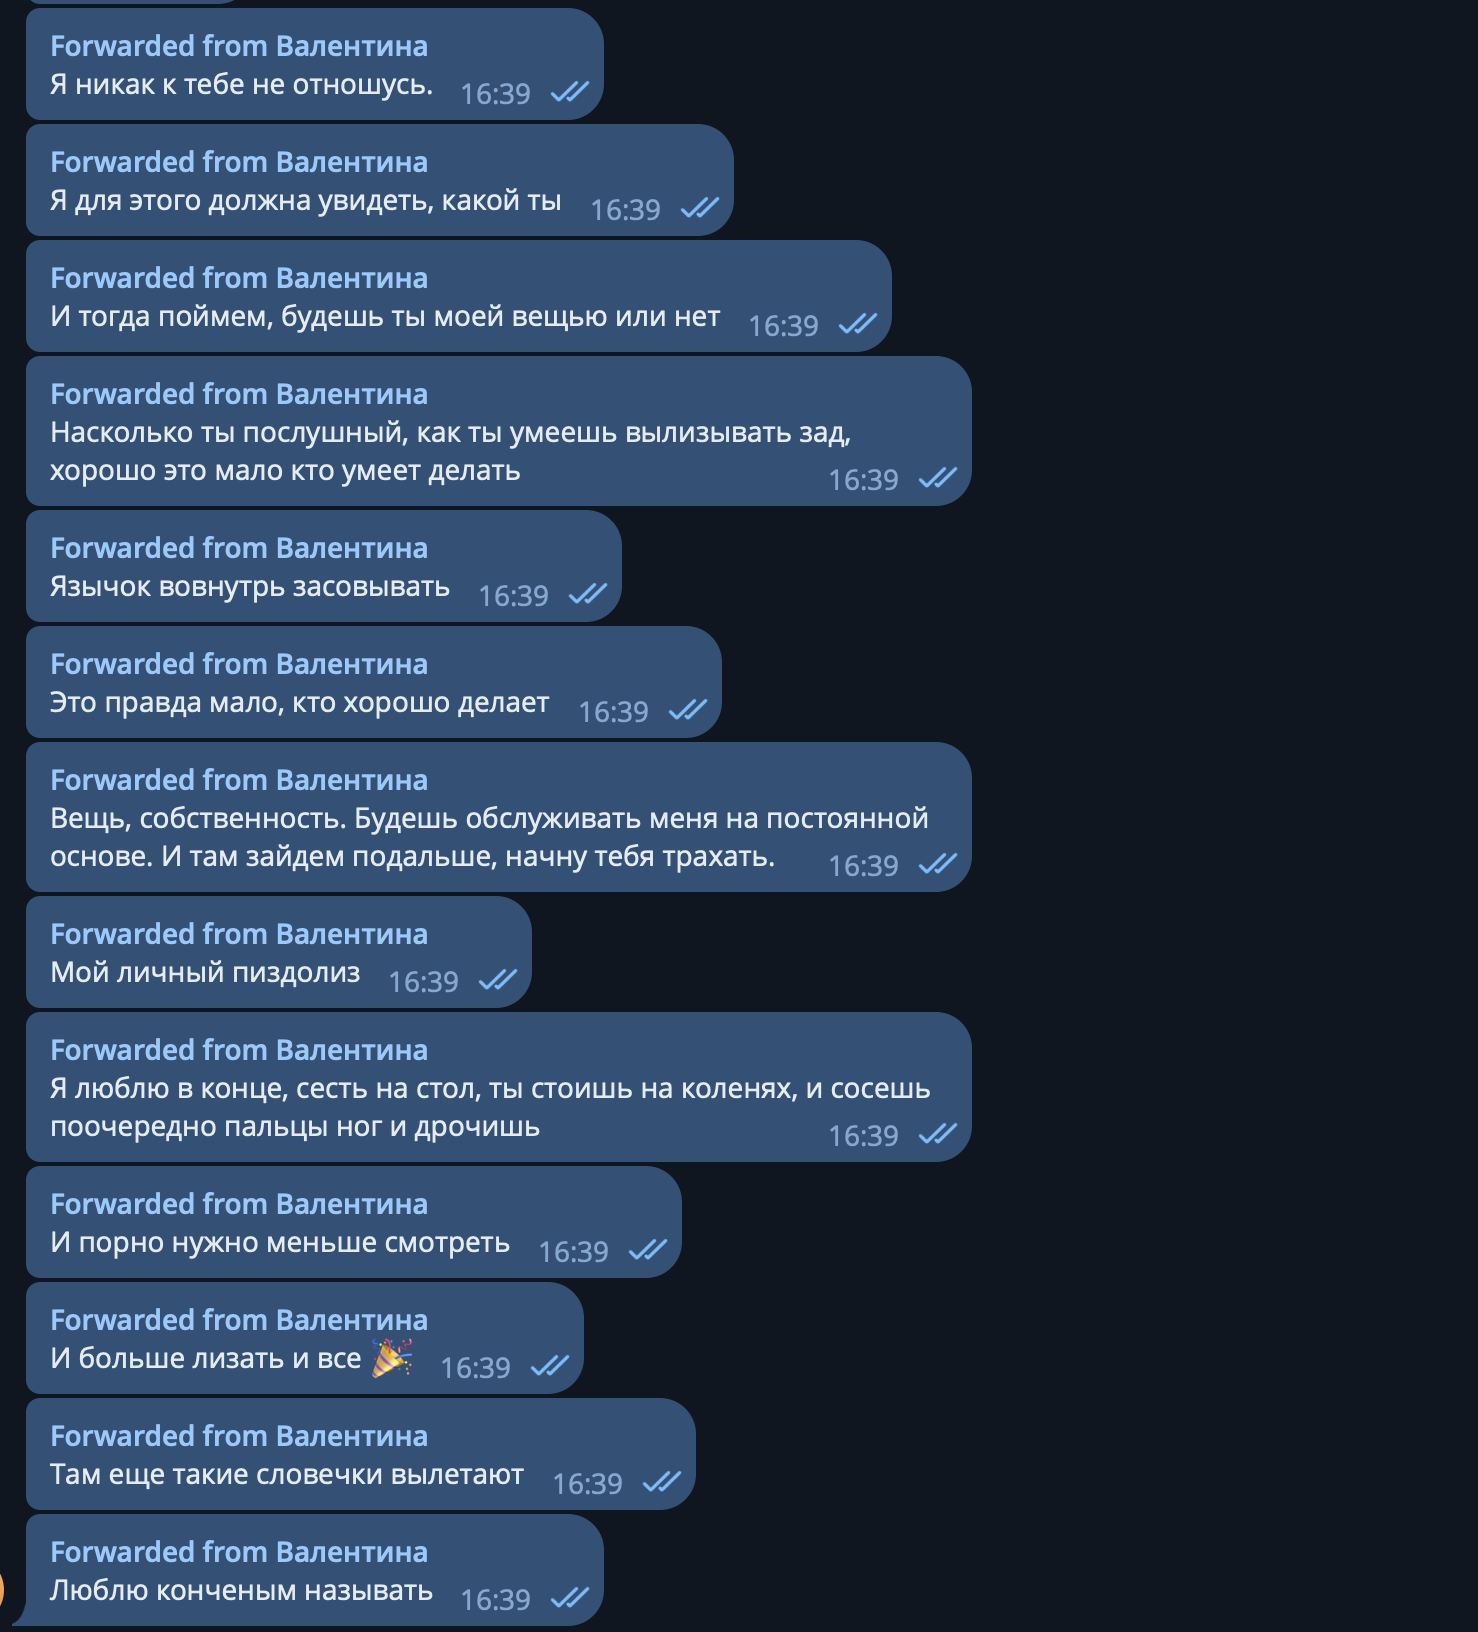Open 'Forwarded from Валентина' header on top message

(x=239, y=46)
